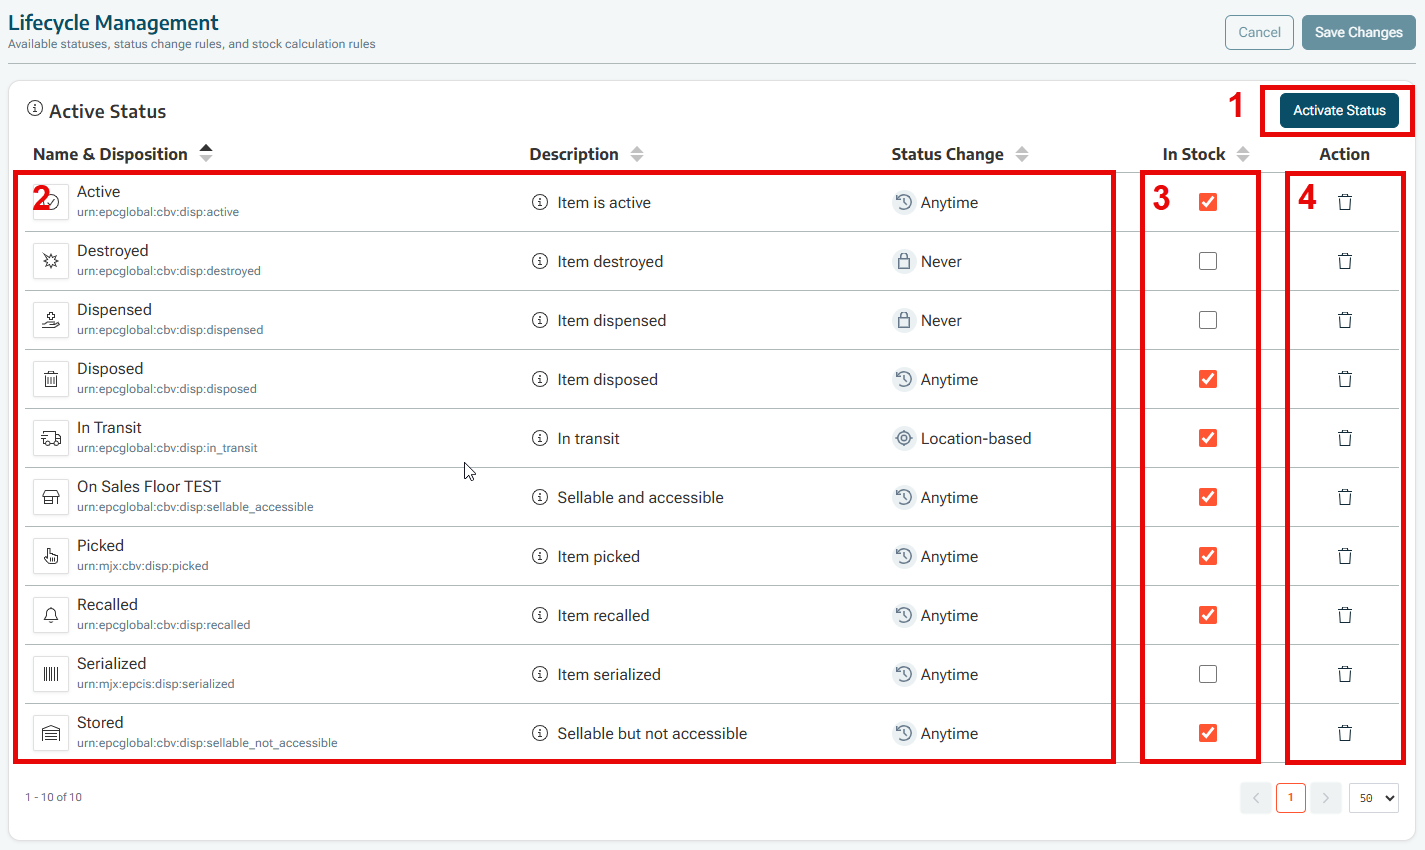Image resolution: width=1425 pixels, height=850 pixels.
Task: Click clock icon beside Disposed's Anytime
Action: click(x=904, y=379)
